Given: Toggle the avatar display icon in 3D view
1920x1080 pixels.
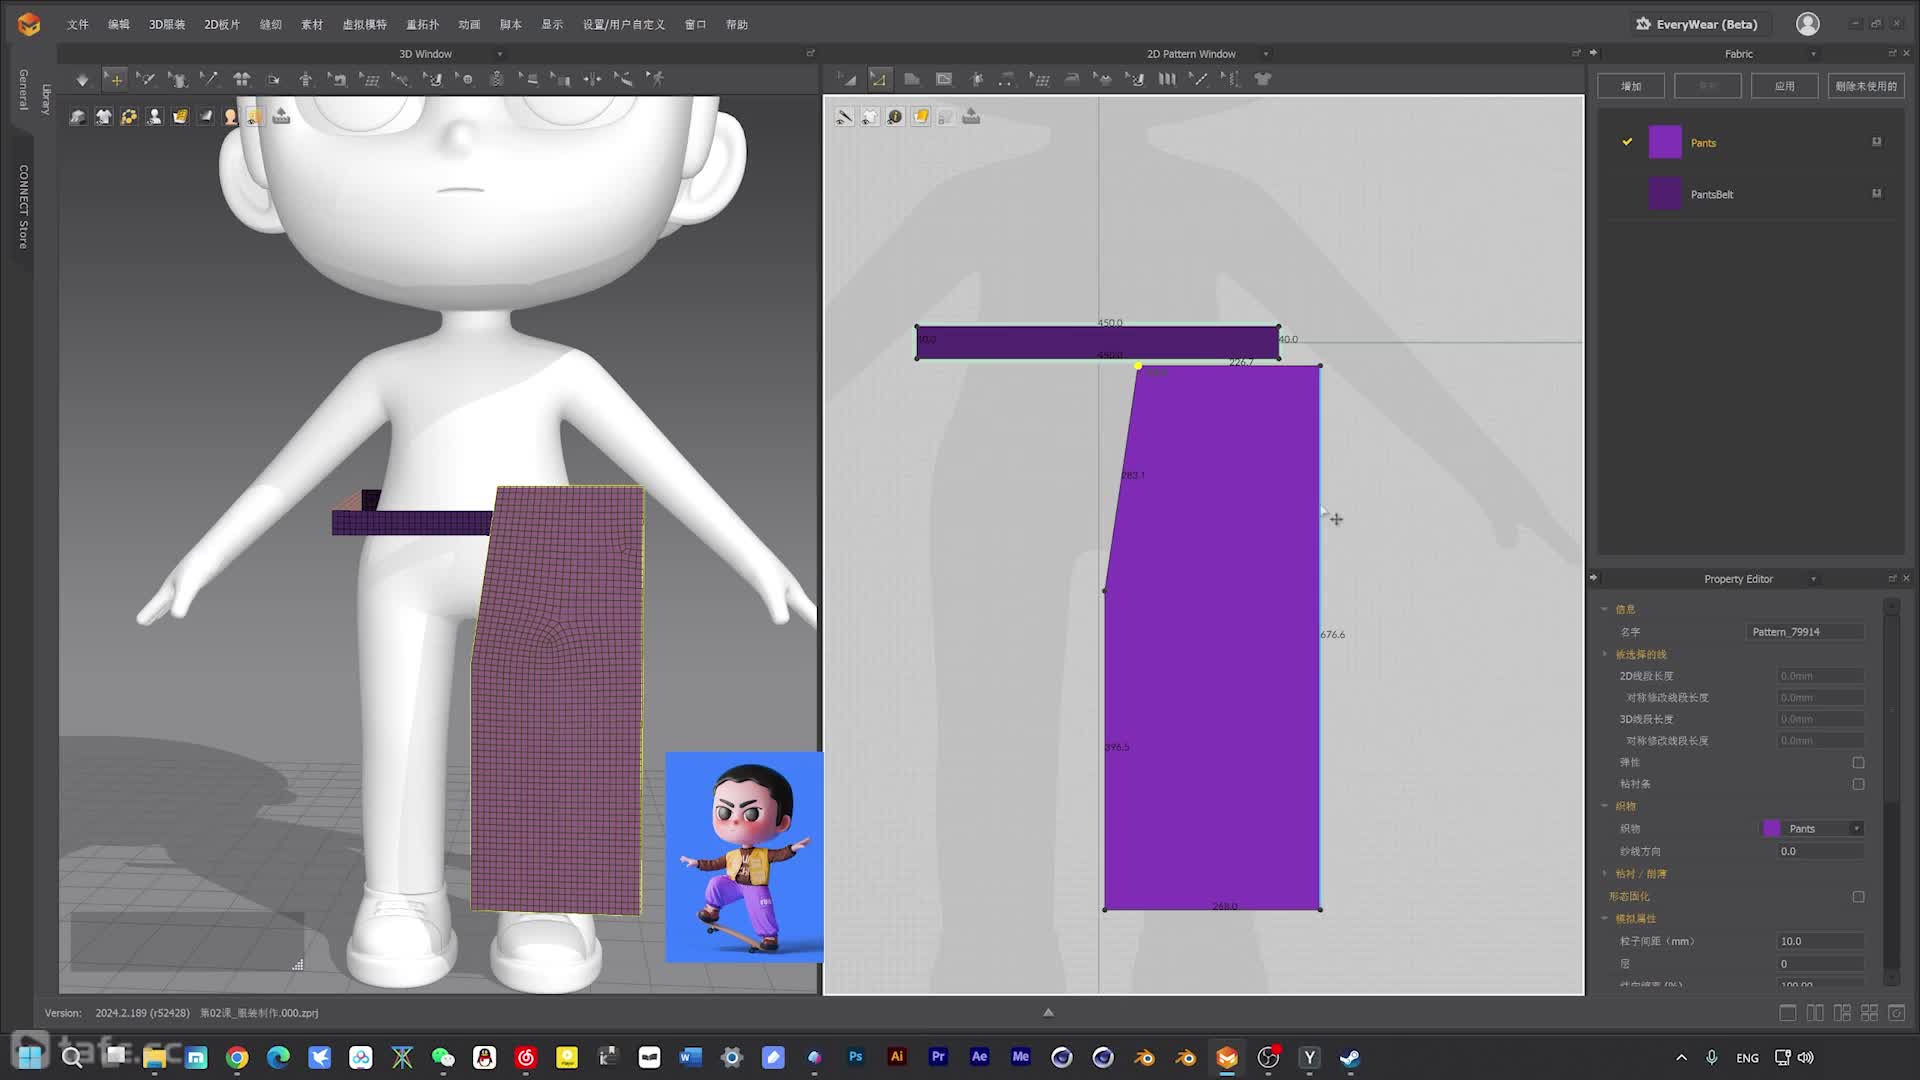Looking at the screenshot, I should [x=154, y=117].
